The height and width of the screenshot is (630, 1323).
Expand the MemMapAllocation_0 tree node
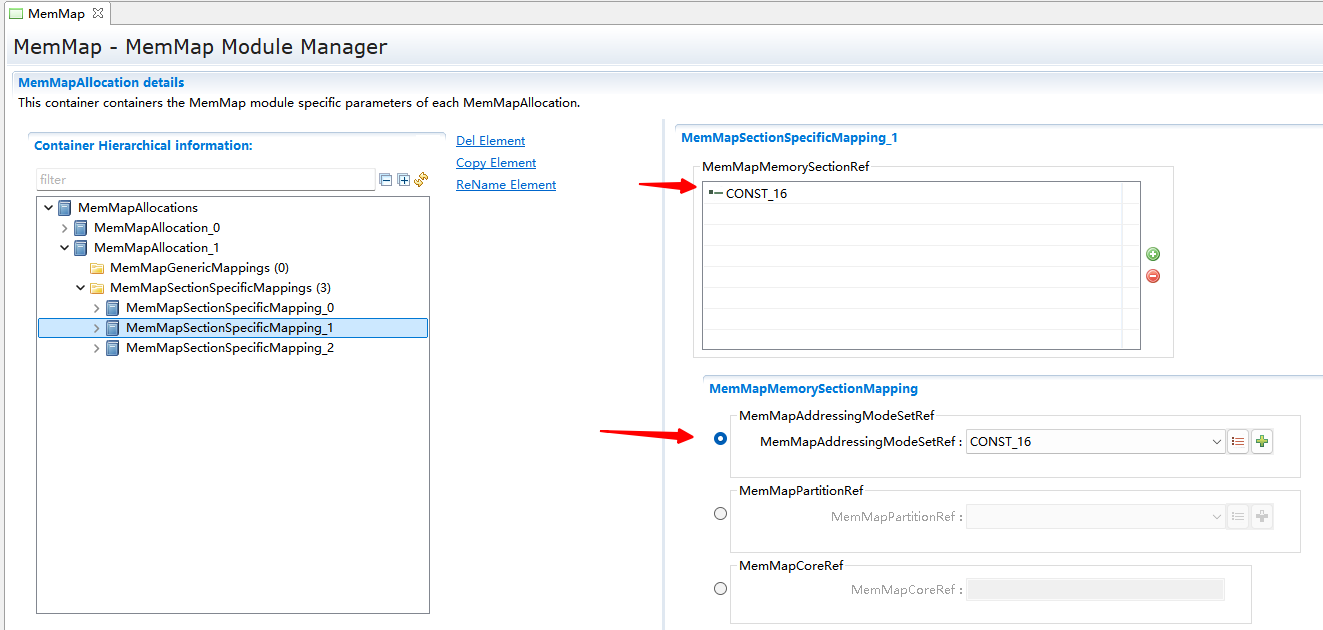point(65,228)
